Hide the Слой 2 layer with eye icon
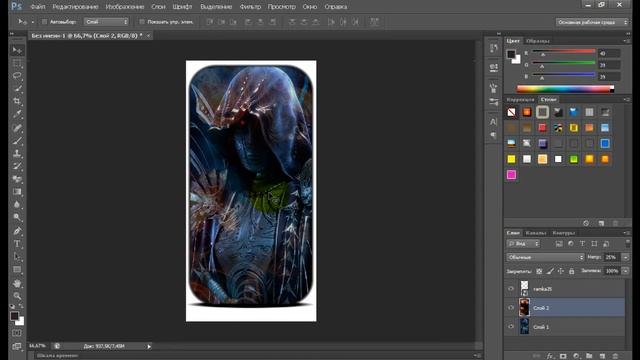The image size is (640, 360). (x=511, y=308)
